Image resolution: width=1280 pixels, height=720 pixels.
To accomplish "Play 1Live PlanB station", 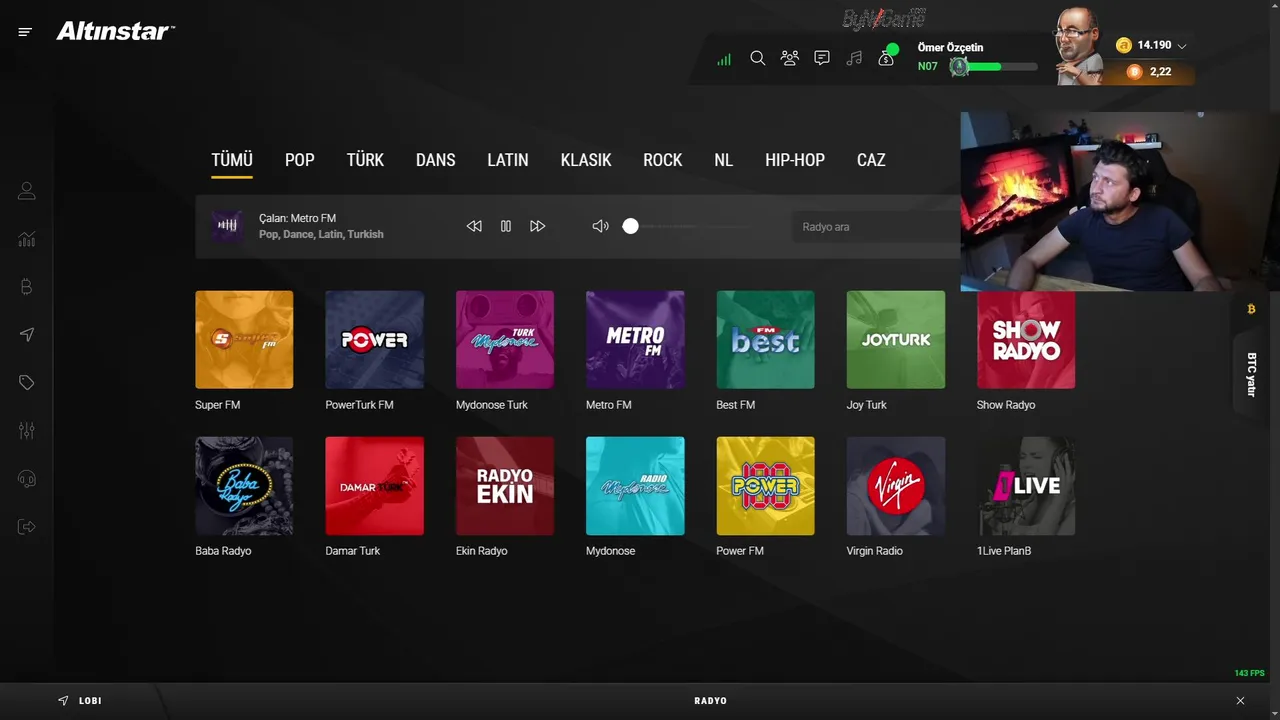I will point(1026,486).
